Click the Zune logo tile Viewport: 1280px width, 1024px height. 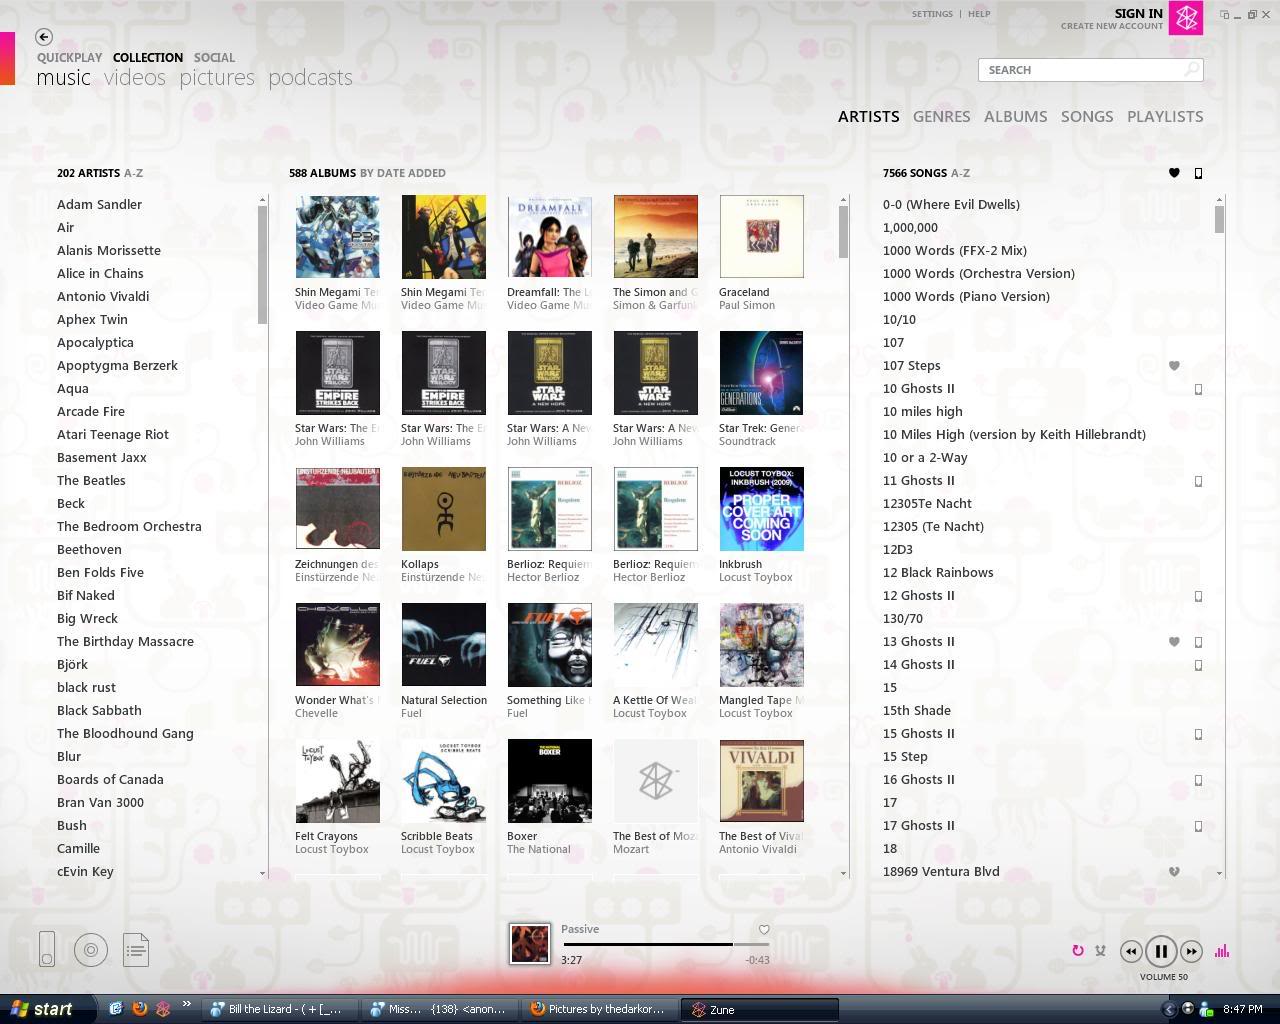[x=1186, y=18]
